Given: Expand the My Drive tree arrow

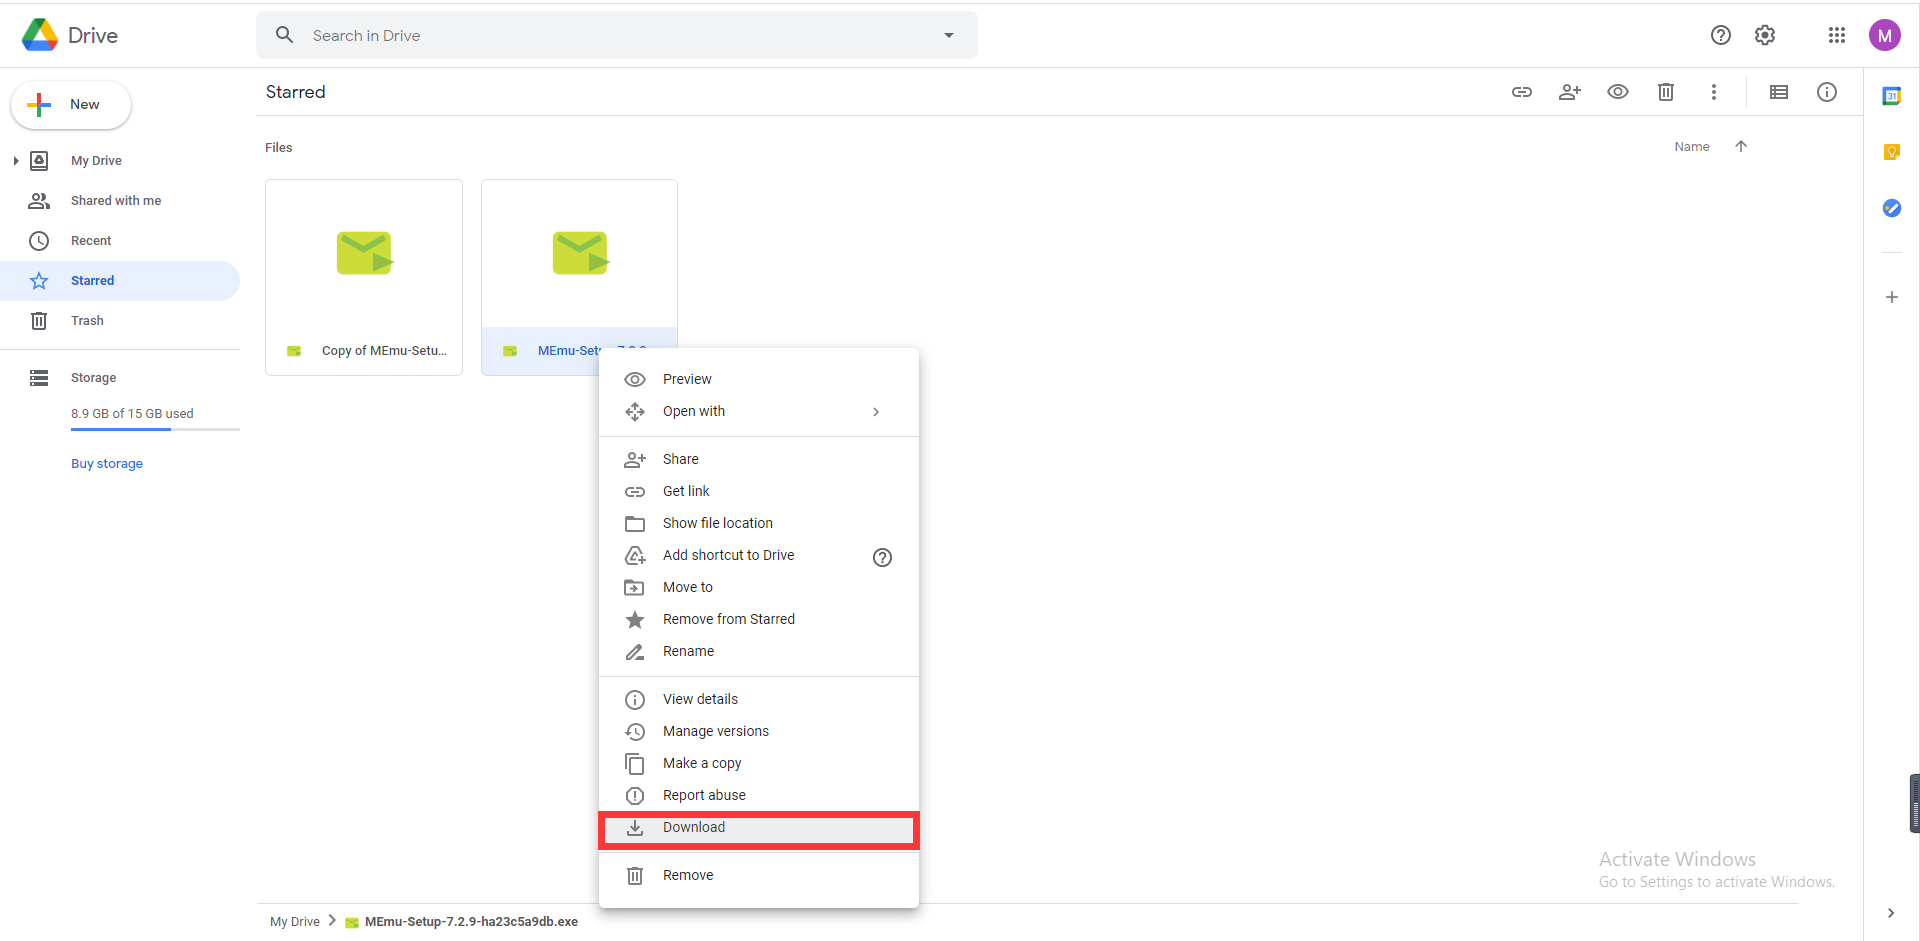Looking at the screenshot, I should tap(16, 161).
